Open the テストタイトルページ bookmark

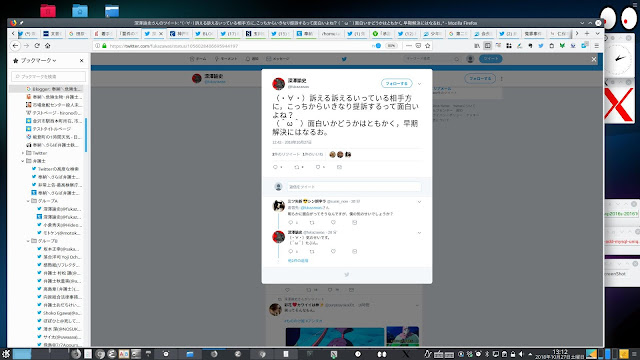click(x=52, y=129)
